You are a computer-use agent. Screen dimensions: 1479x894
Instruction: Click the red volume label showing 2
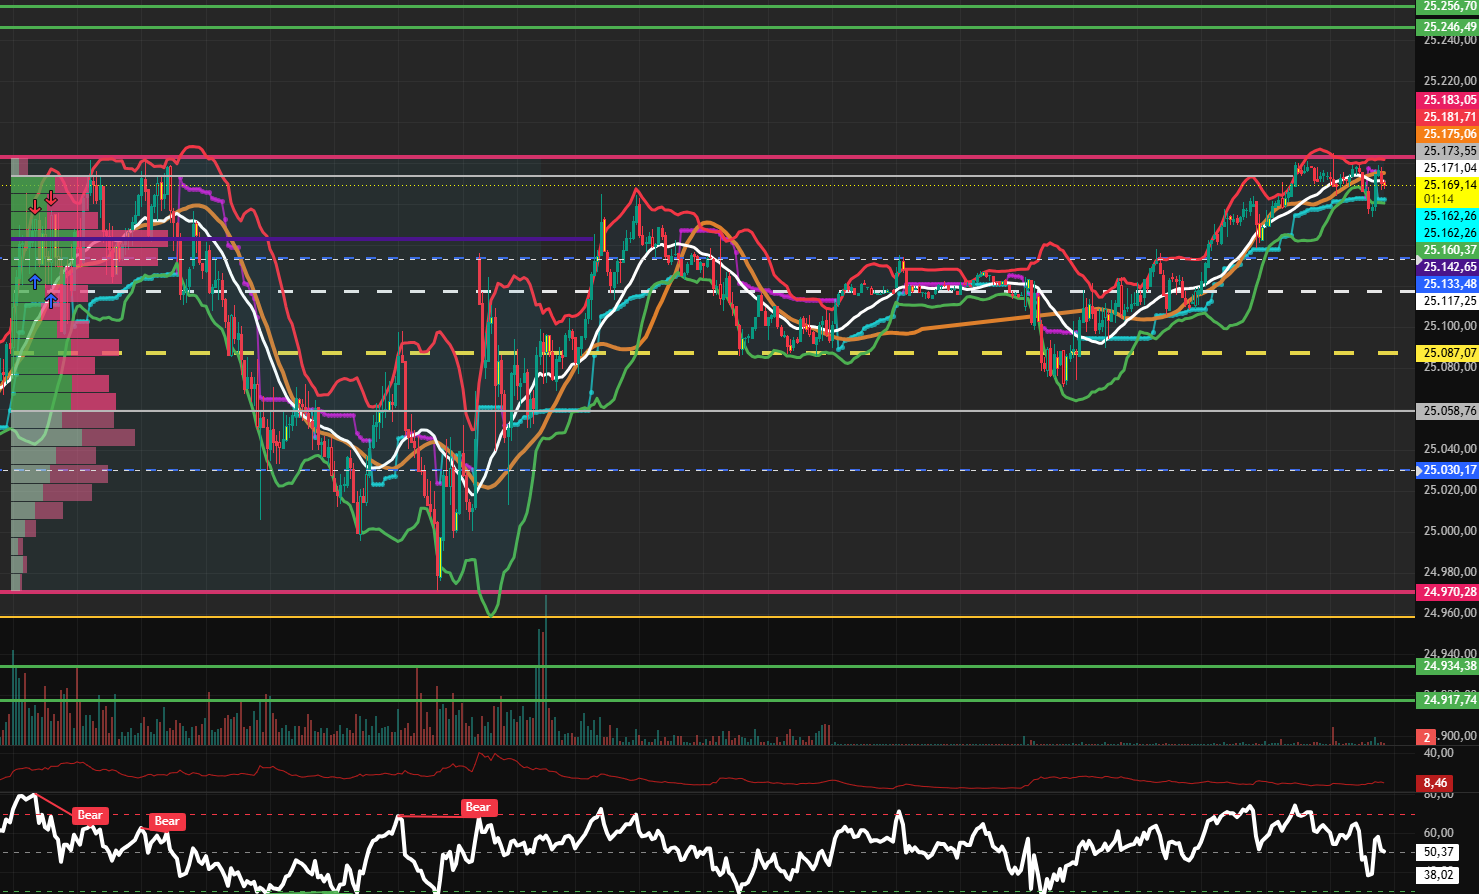coord(1426,737)
